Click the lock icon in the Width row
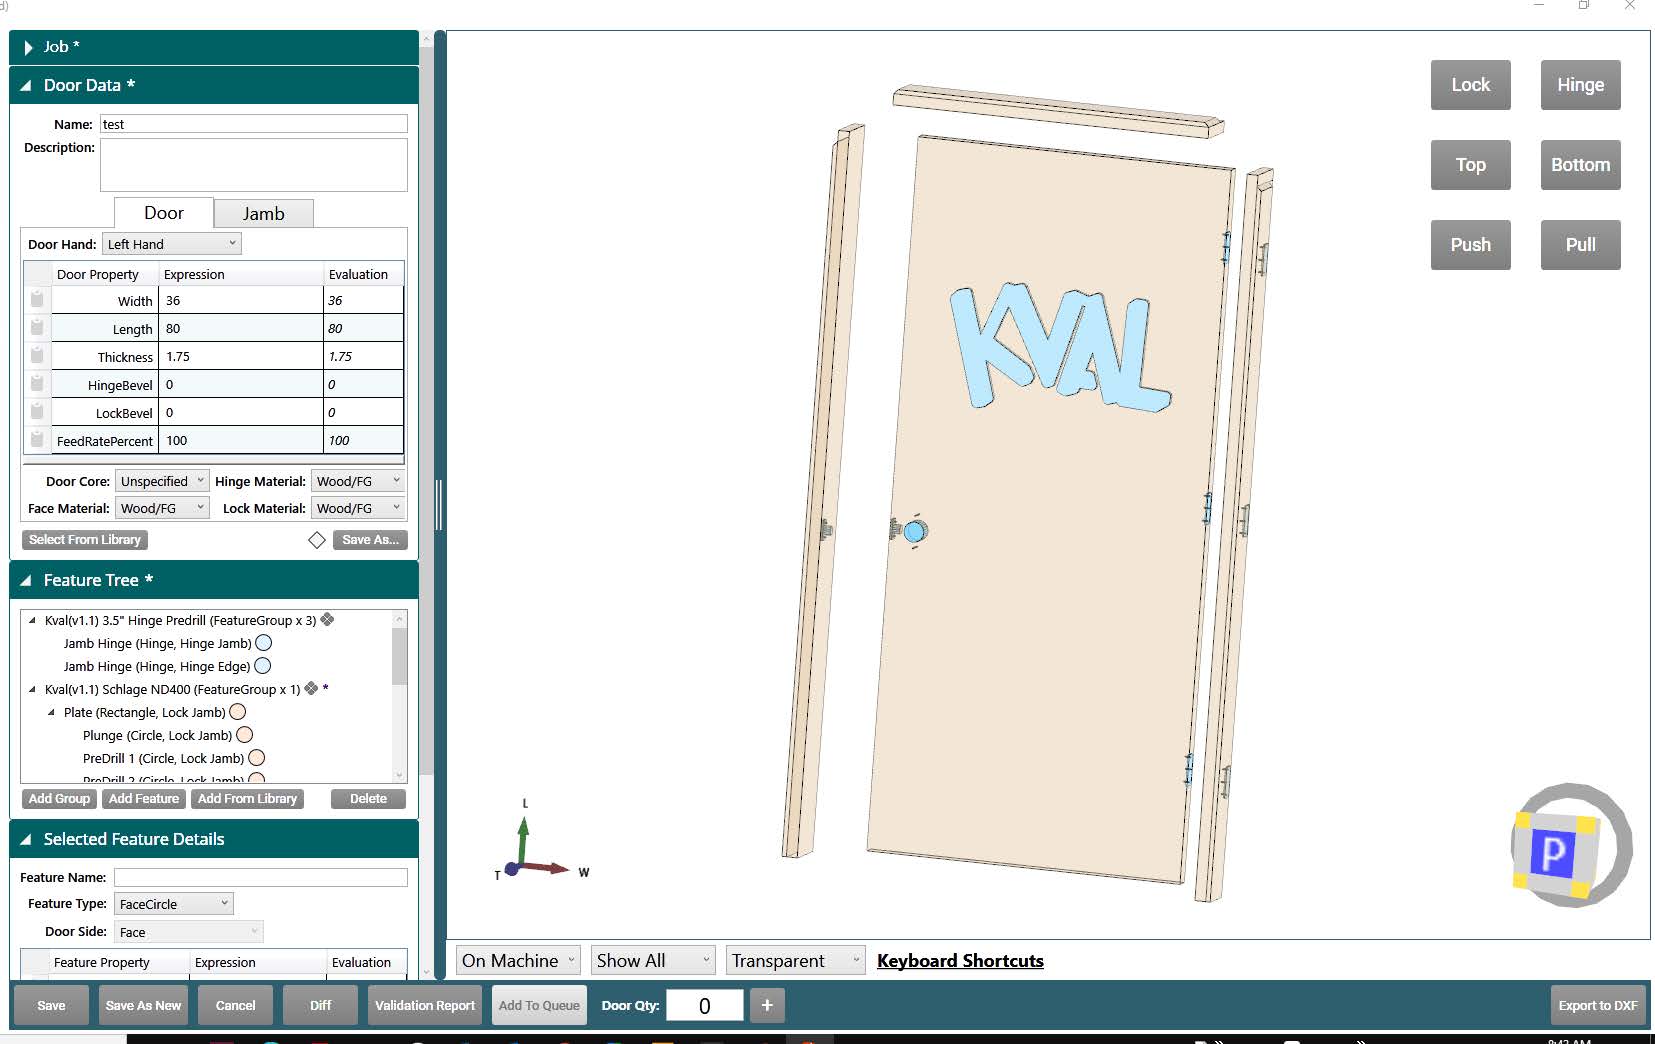The width and height of the screenshot is (1655, 1044). 37,299
